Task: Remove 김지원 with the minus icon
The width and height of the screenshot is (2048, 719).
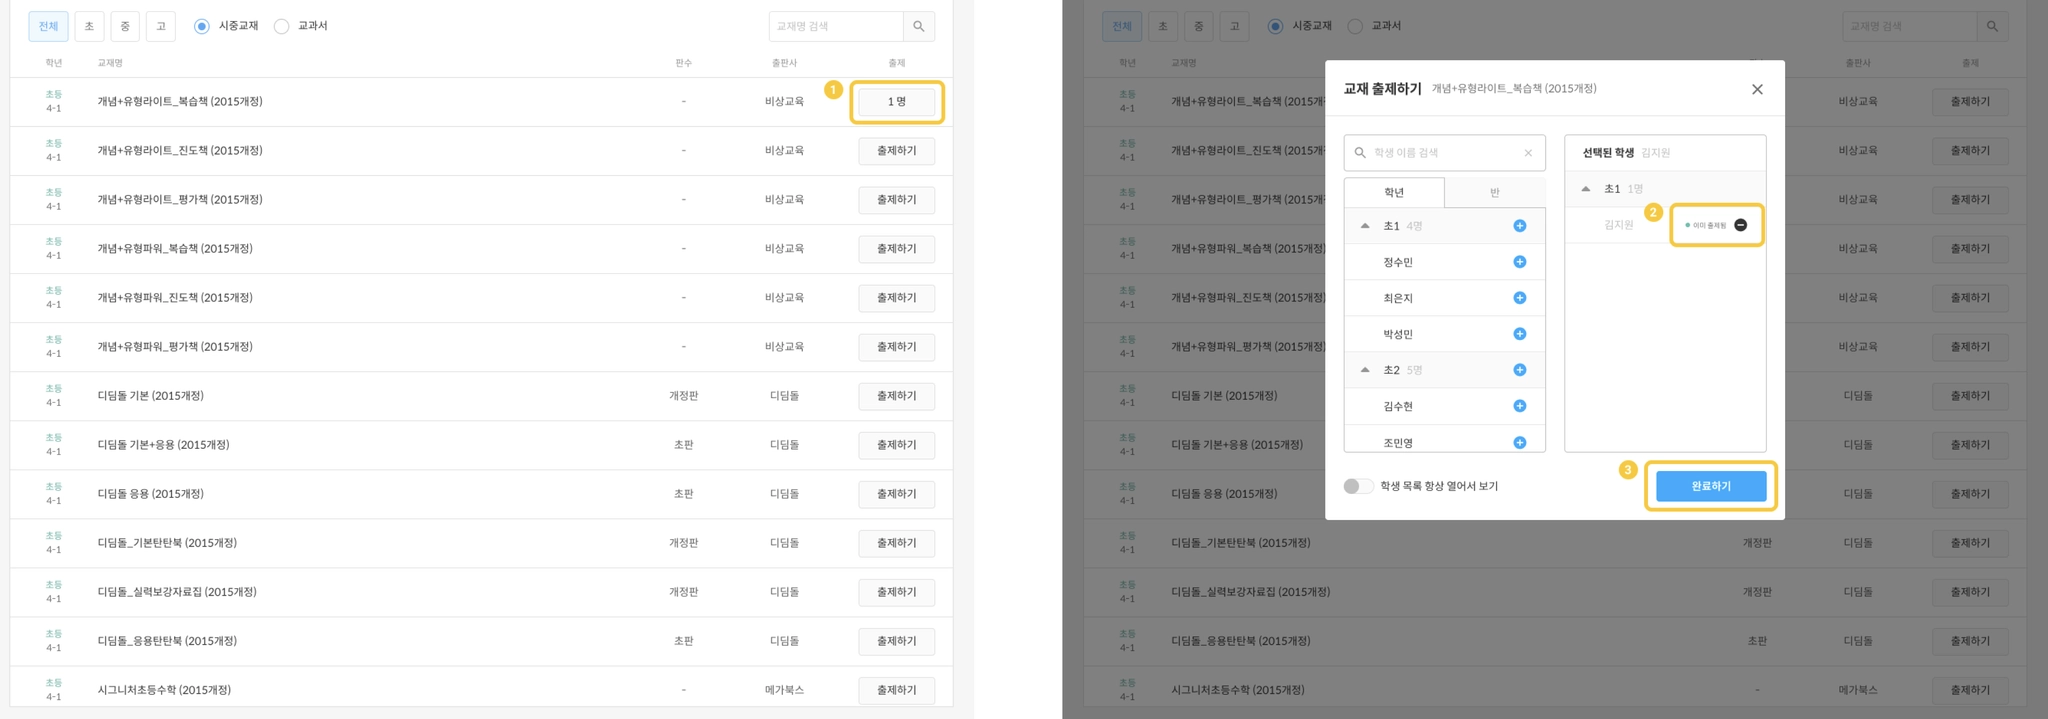Action: 1740,225
